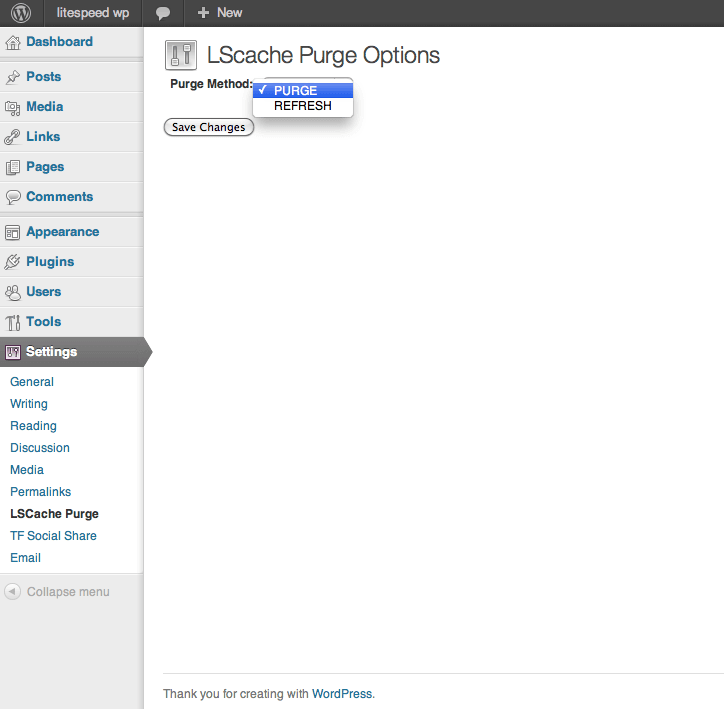
Task: Choose REFRESH in the Purge Method dropdown
Action: coord(303,106)
